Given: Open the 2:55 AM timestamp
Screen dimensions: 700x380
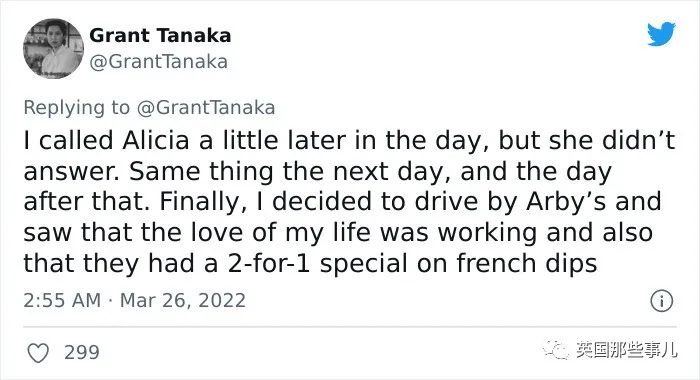Looking at the screenshot, I should pyautogui.click(x=62, y=300).
